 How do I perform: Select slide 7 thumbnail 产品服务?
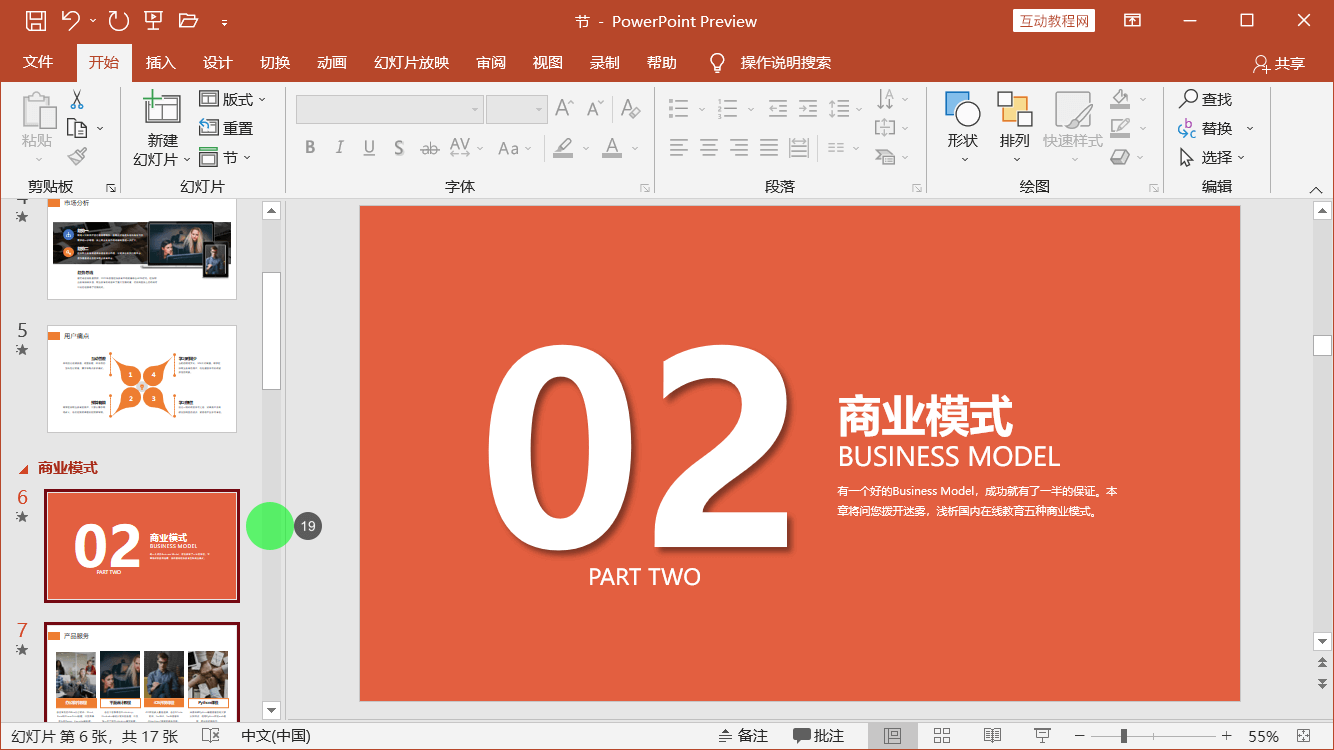pyautogui.click(x=142, y=672)
